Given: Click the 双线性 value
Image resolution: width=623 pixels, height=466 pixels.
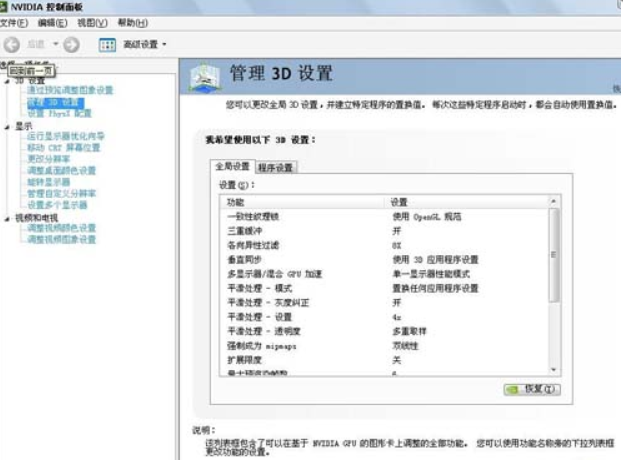Looking at the screenshot, I should [x=405, y=346].
